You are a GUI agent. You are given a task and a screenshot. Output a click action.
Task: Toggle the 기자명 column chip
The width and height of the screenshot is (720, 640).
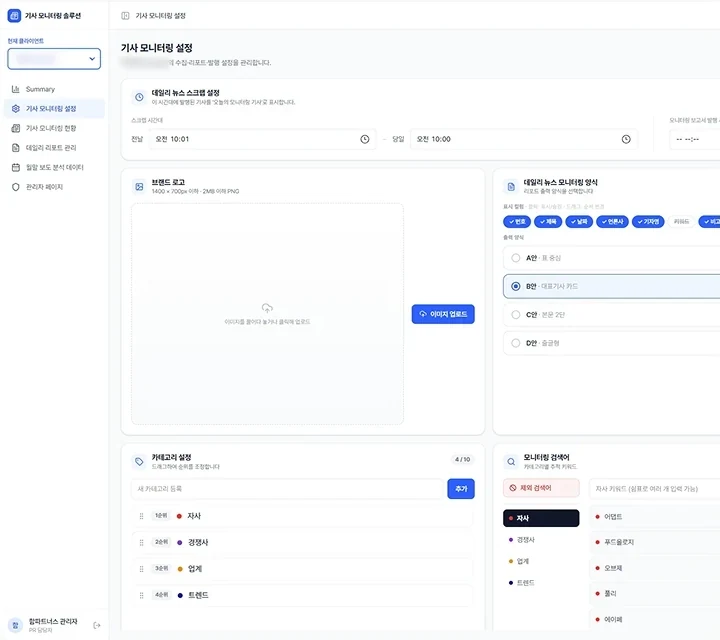click(648, 222)
